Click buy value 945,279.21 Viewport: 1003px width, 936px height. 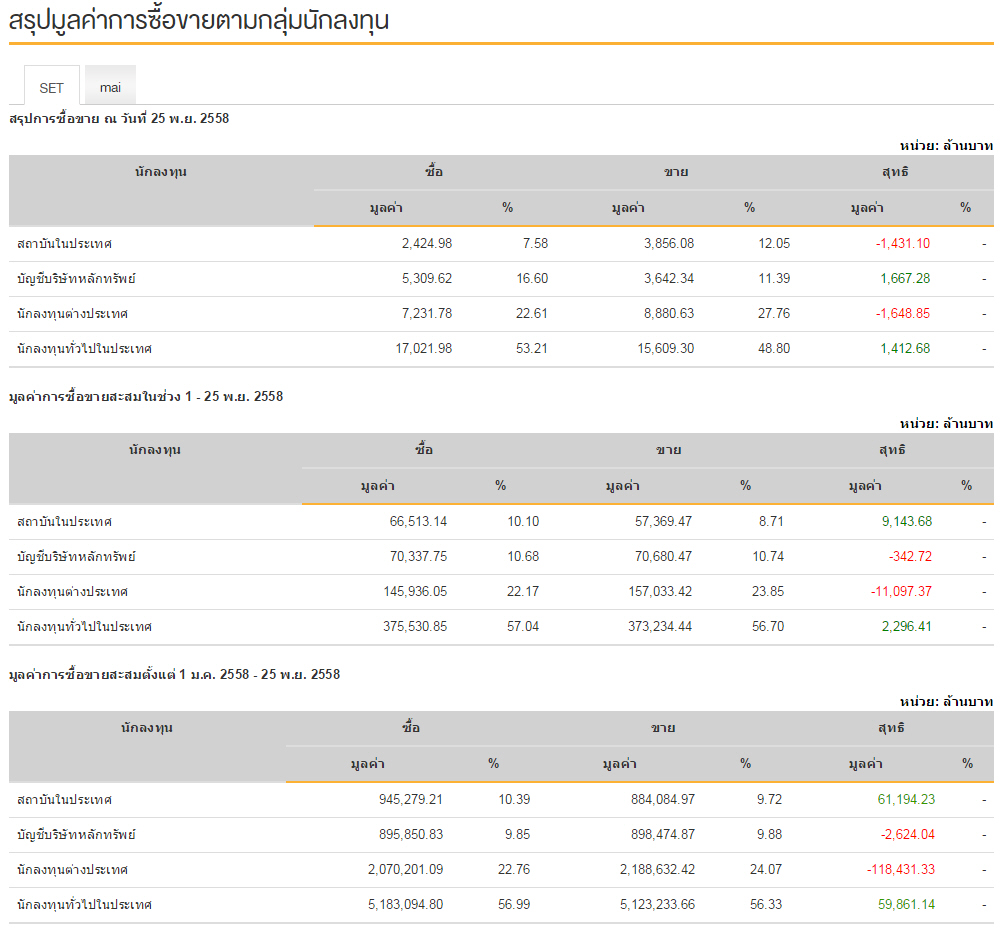[x=411, y=800]
